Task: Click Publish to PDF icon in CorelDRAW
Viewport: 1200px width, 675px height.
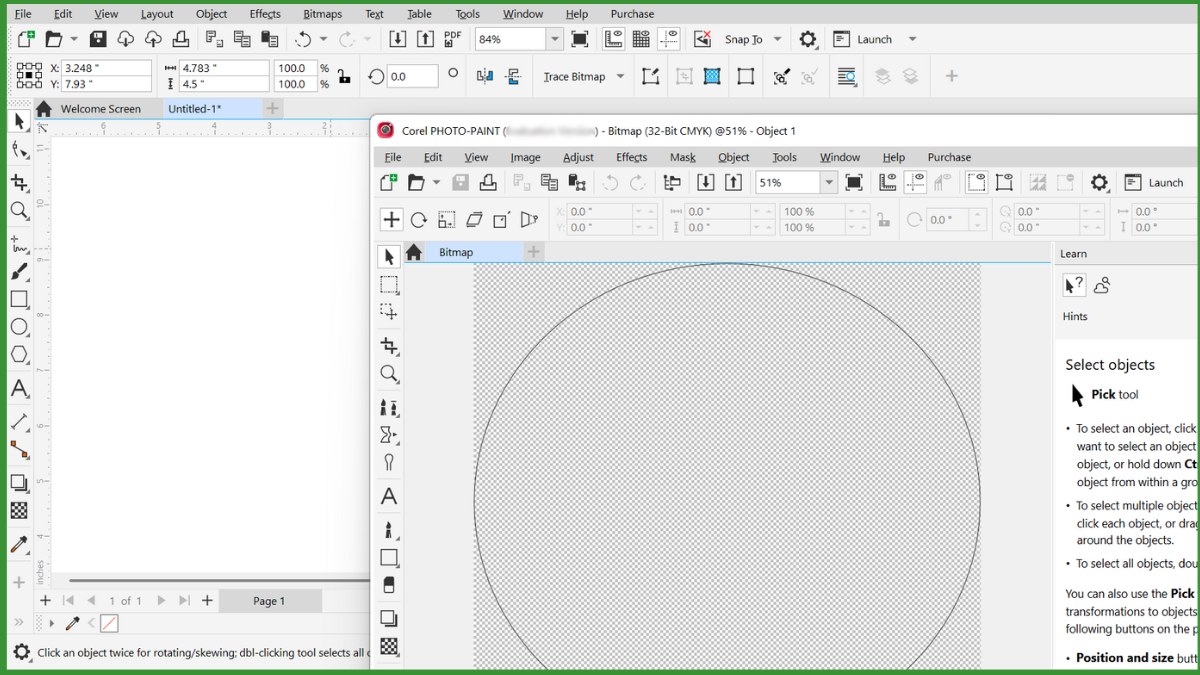Action: pos(453,39)
